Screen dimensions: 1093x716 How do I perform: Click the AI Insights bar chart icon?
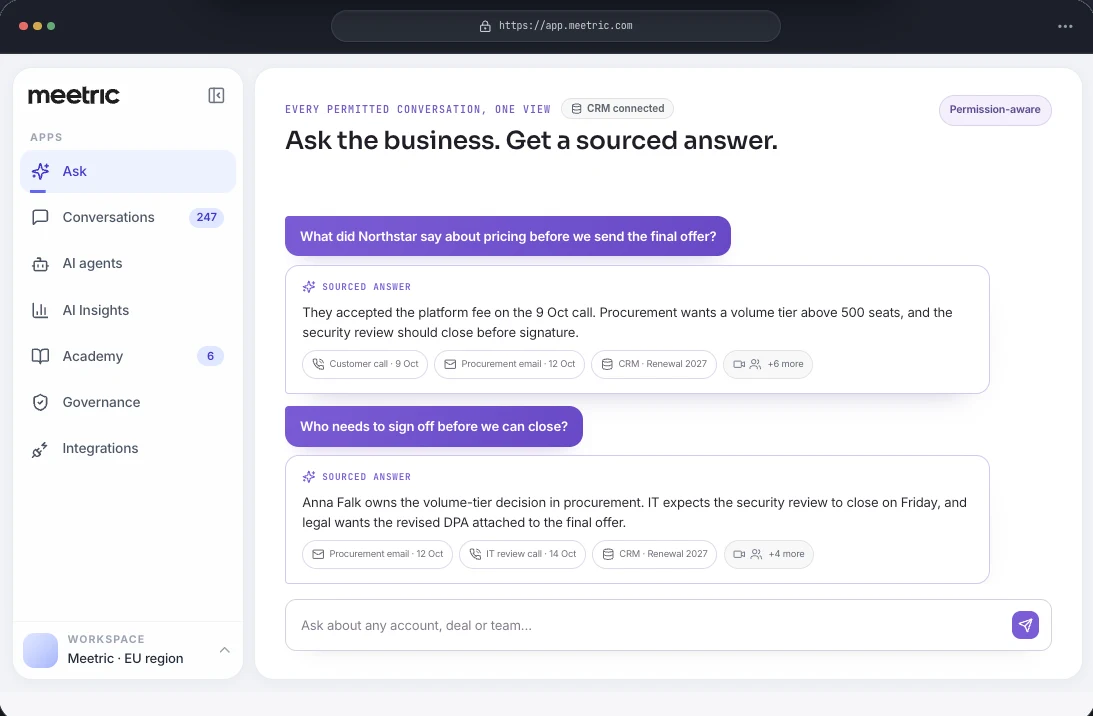point(40,310)
